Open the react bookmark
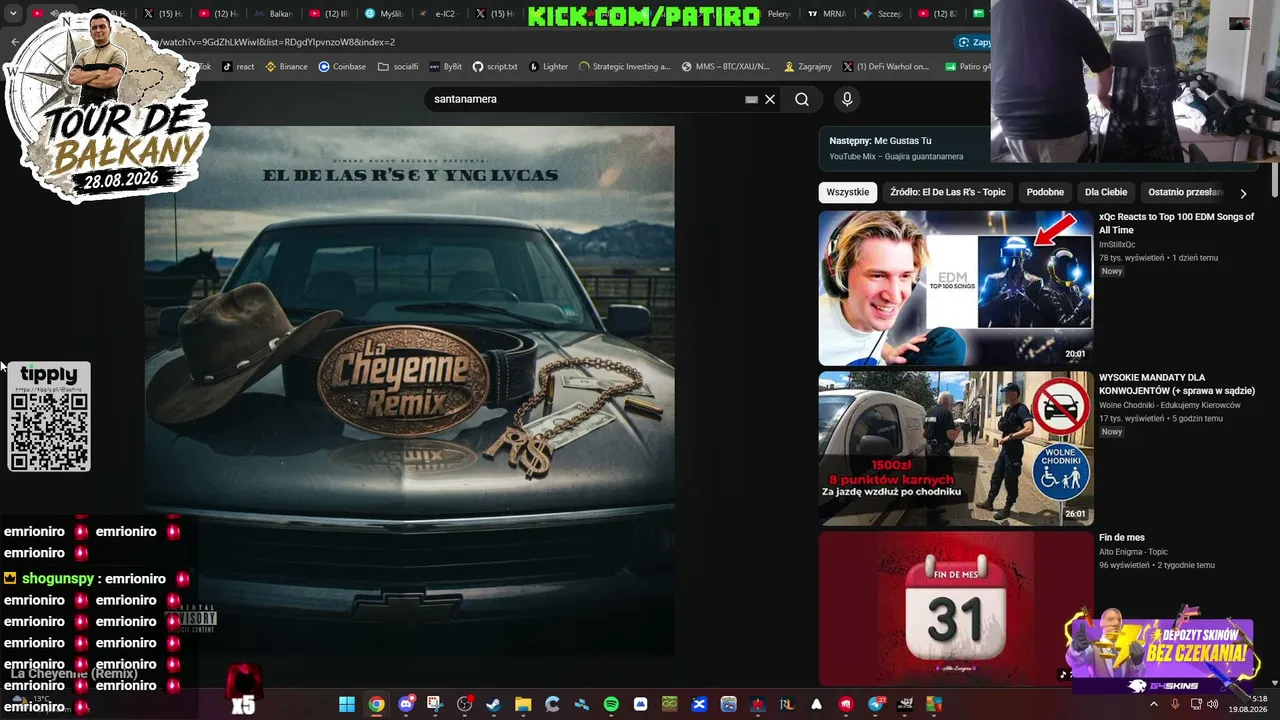Image resolution: width=1280 pixels, height=720 pixels. point(238,67)
